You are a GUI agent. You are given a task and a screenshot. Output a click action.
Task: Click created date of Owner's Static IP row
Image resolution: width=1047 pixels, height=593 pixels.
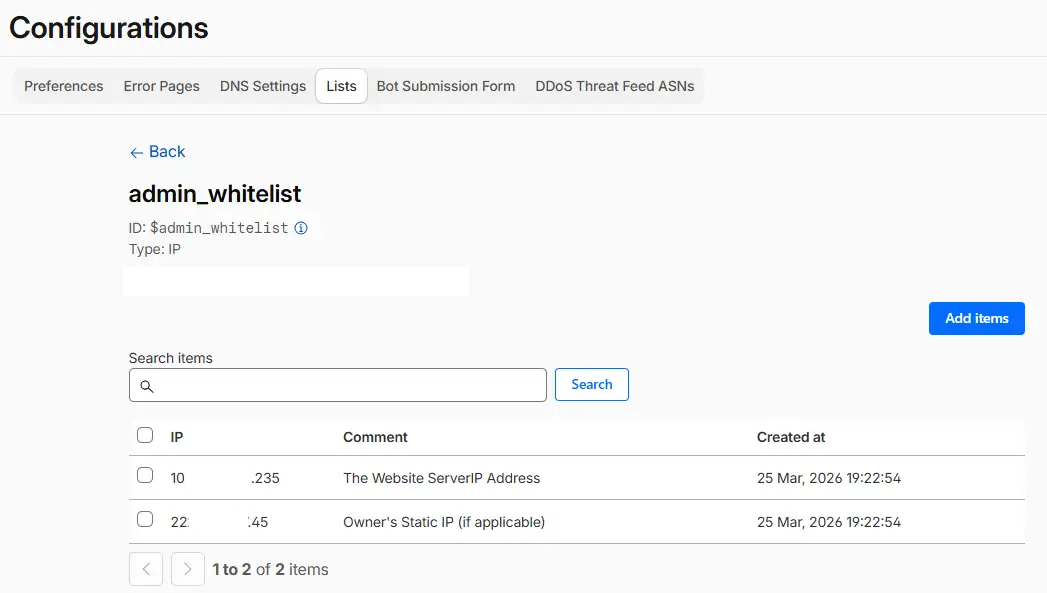829,522
